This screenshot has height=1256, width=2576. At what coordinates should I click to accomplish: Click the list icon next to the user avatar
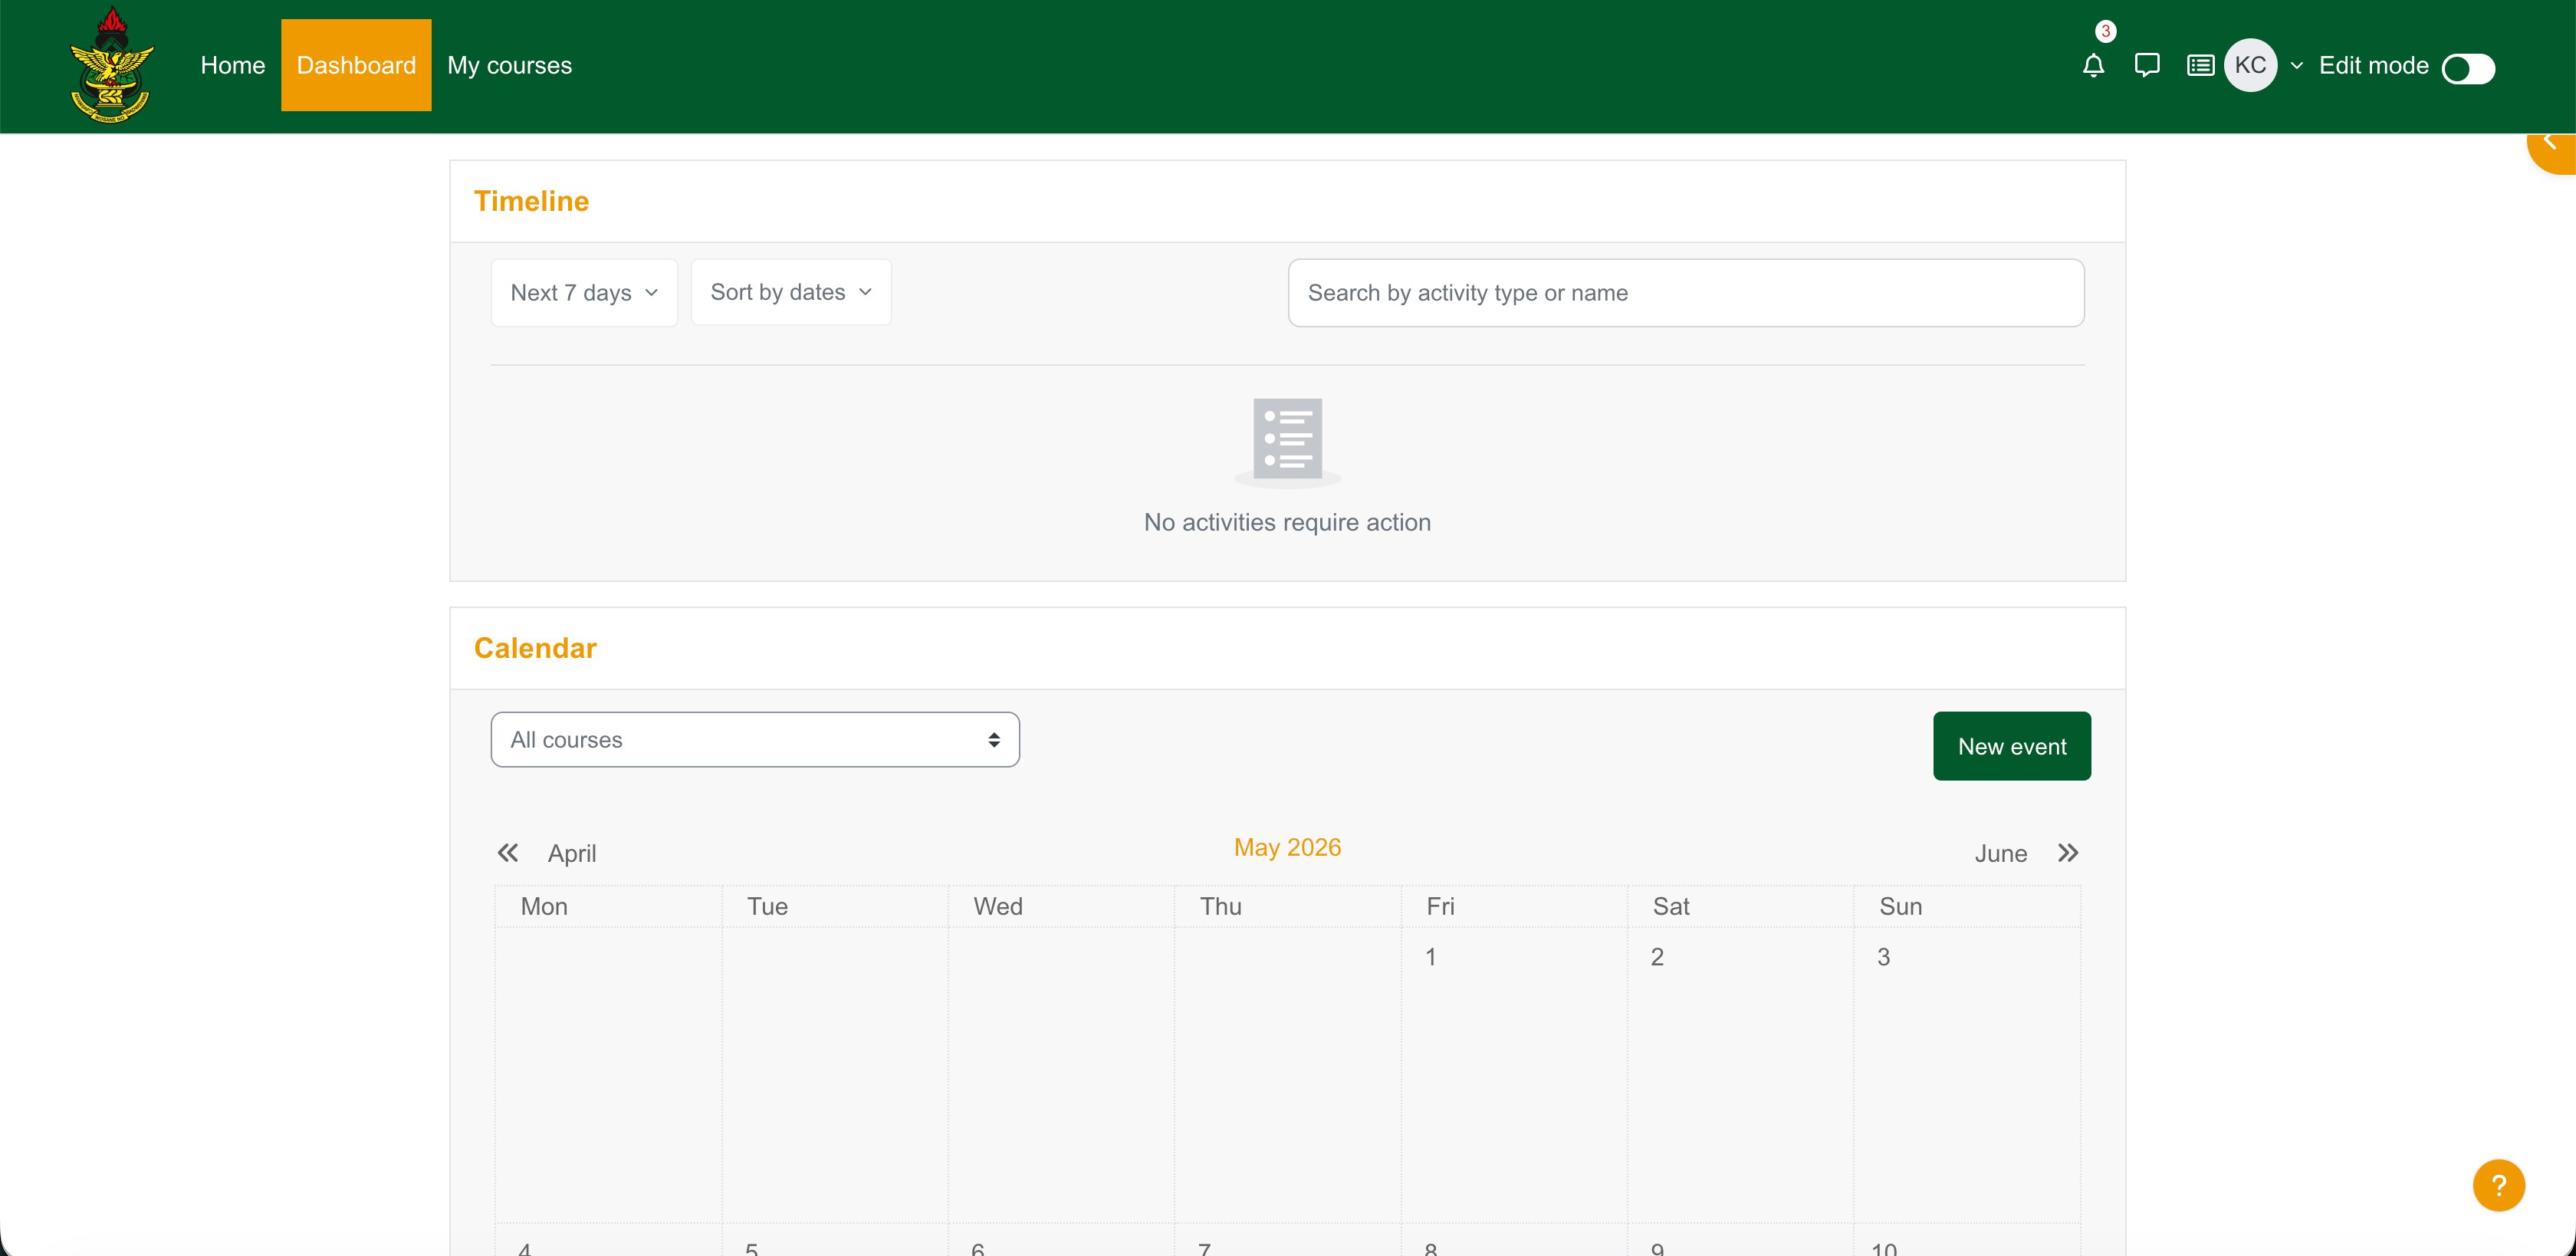pos(2199,66)
